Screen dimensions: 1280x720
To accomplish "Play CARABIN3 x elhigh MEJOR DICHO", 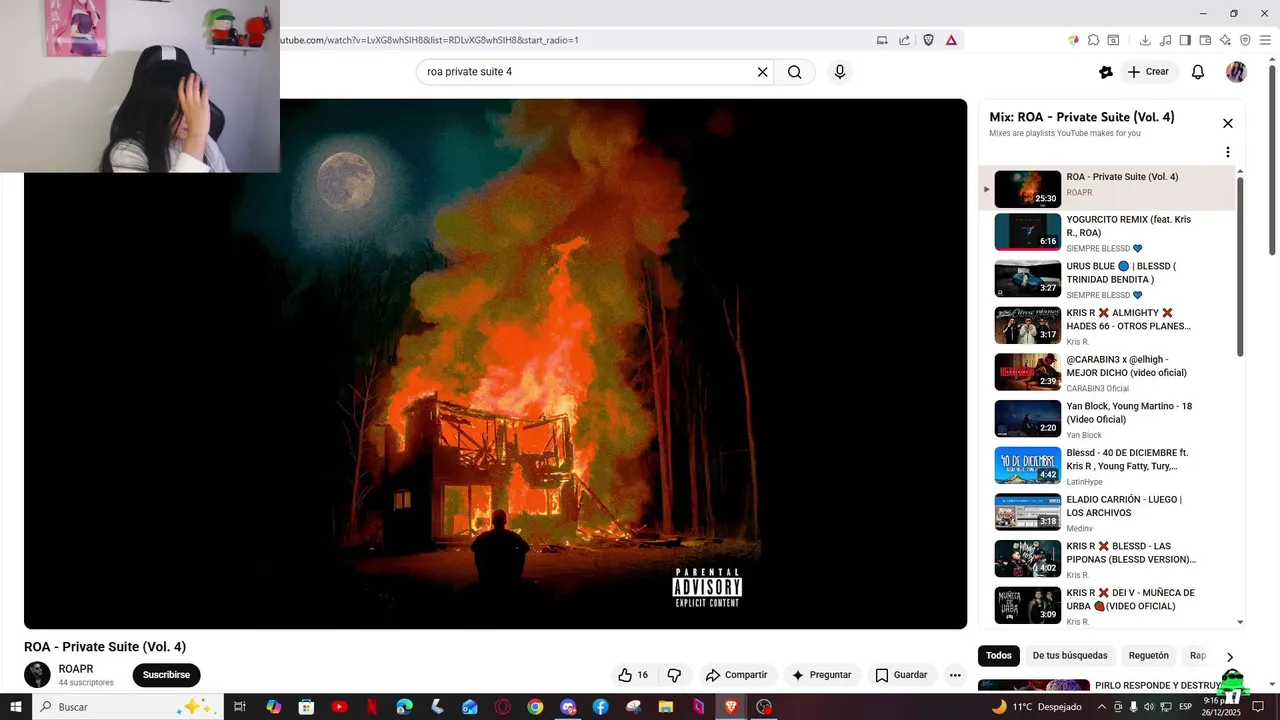I will point(1107,372).
